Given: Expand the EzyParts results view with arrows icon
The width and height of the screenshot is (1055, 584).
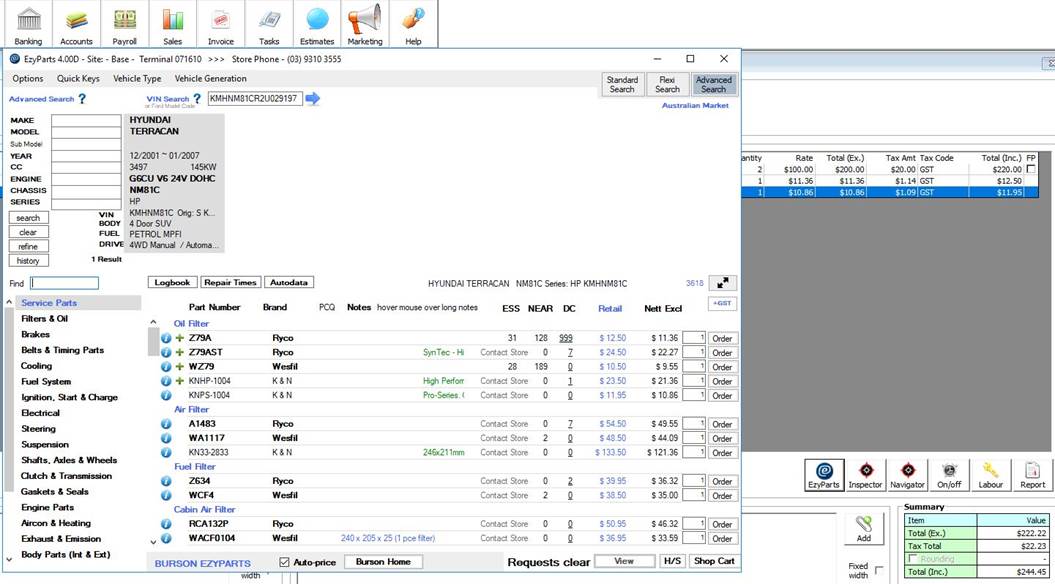Looking at the screenshot, I should (x=723, y=283).
